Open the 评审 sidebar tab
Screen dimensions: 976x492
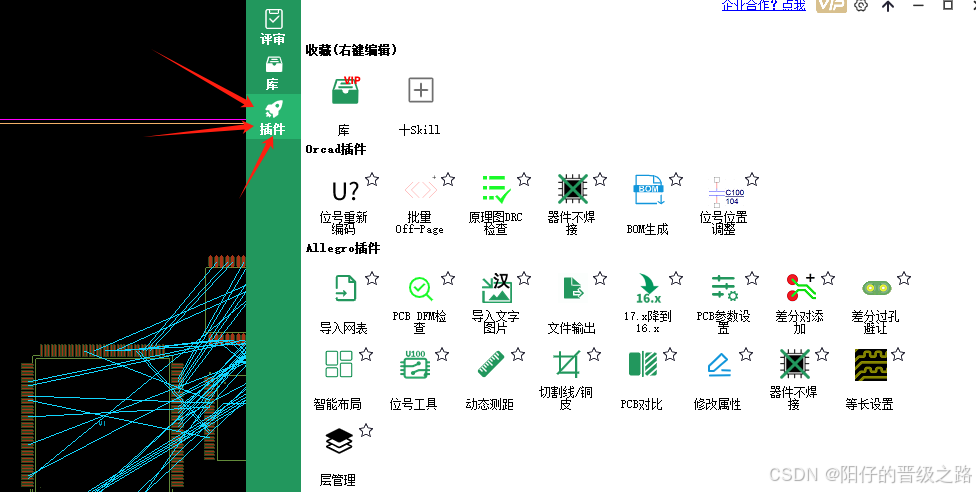273,27
